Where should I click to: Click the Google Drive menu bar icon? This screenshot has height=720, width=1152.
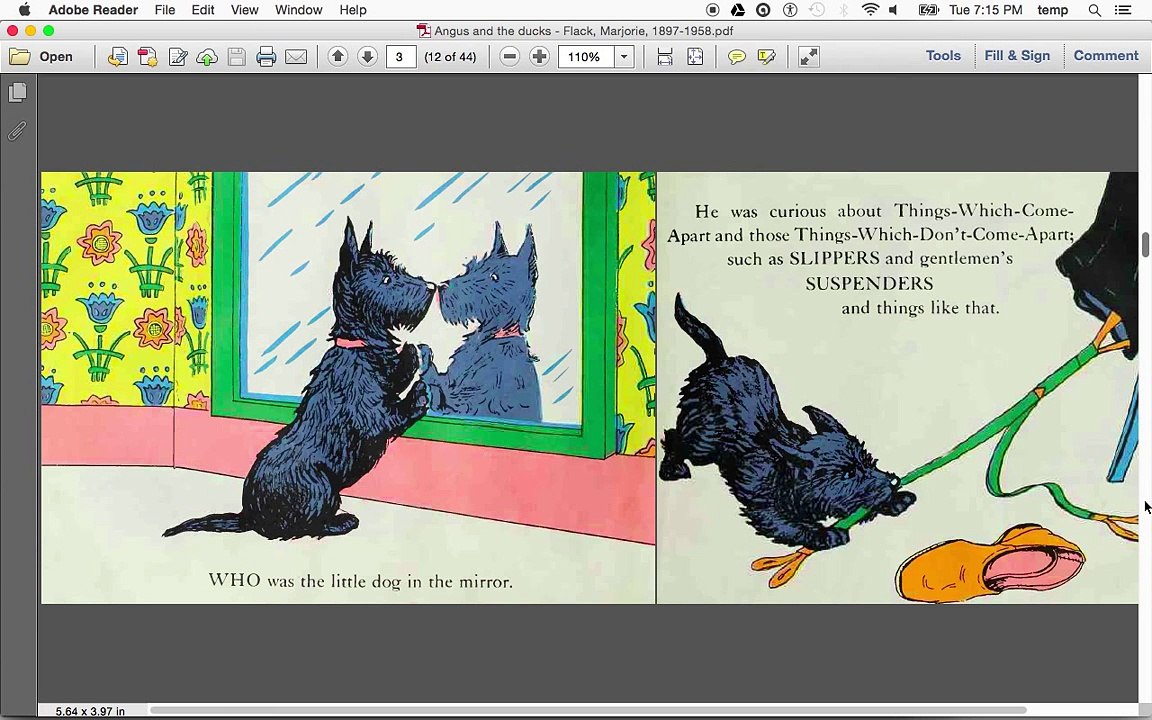pyautogui.click(x=738, y=10)
